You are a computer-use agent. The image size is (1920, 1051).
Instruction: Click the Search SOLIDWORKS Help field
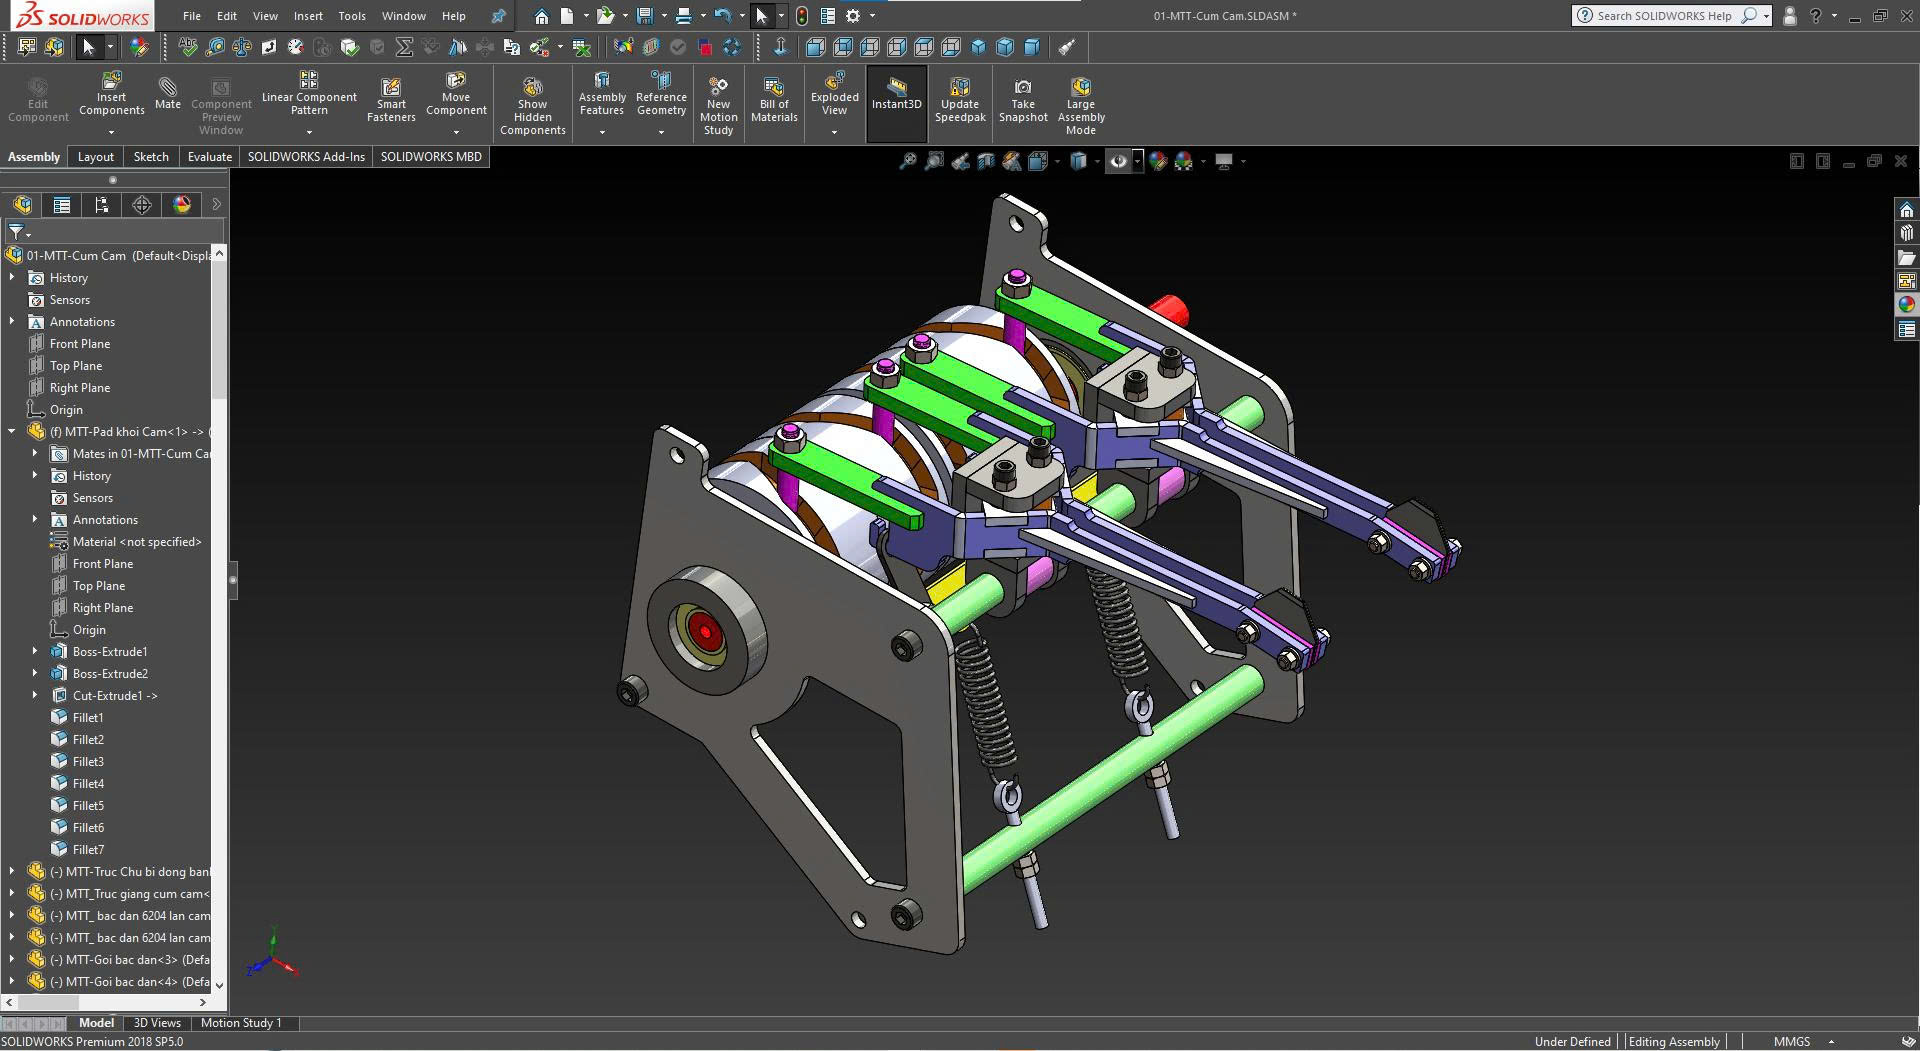point(1671,16)
